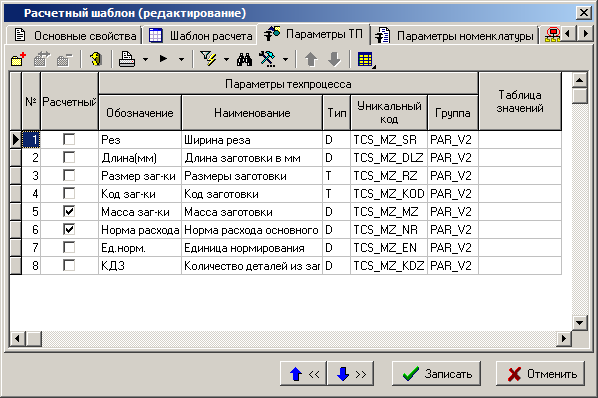Open the dropdown arrow next to play icon
This screenshot has width=598, height=398.
tap(182, 59)
